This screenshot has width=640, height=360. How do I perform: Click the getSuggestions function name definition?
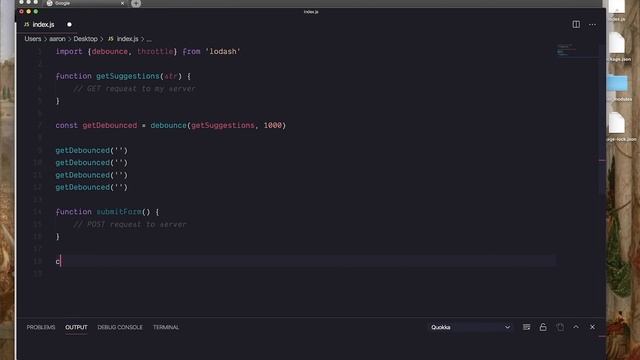coord(127,76)
